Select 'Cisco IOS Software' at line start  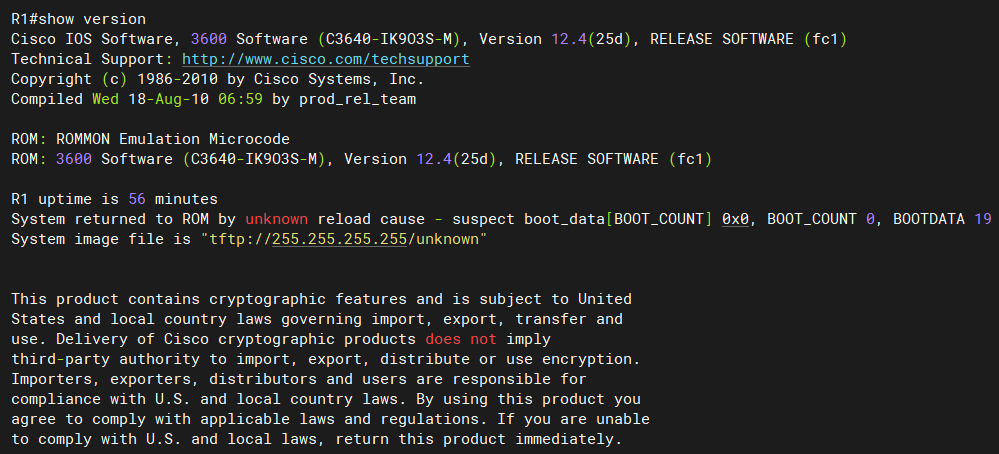92,39
